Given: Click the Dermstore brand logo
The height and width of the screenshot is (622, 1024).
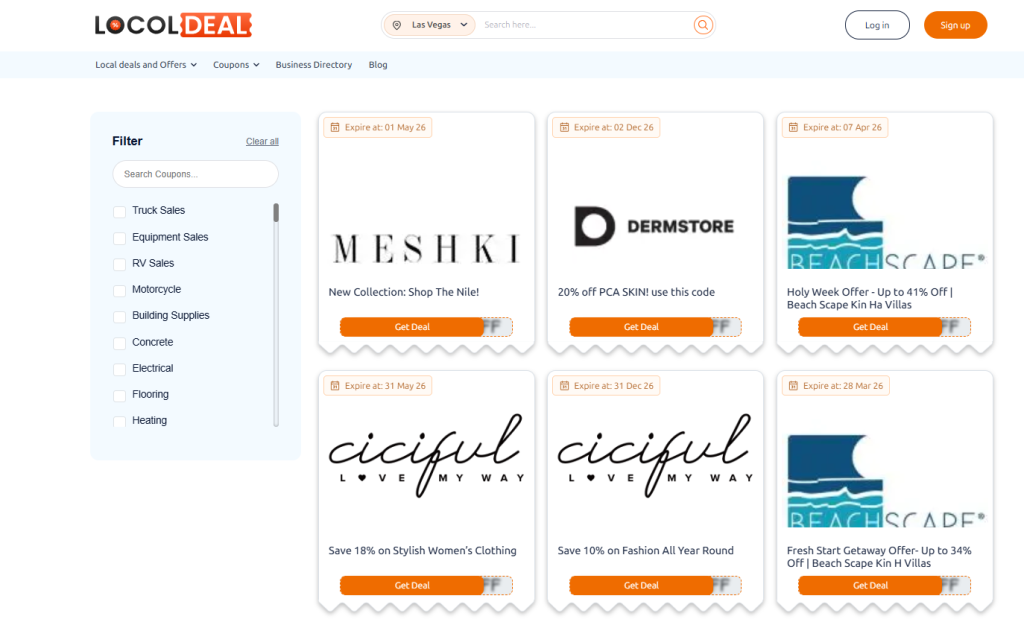Looking at the screenshot, I should (654, 227).
